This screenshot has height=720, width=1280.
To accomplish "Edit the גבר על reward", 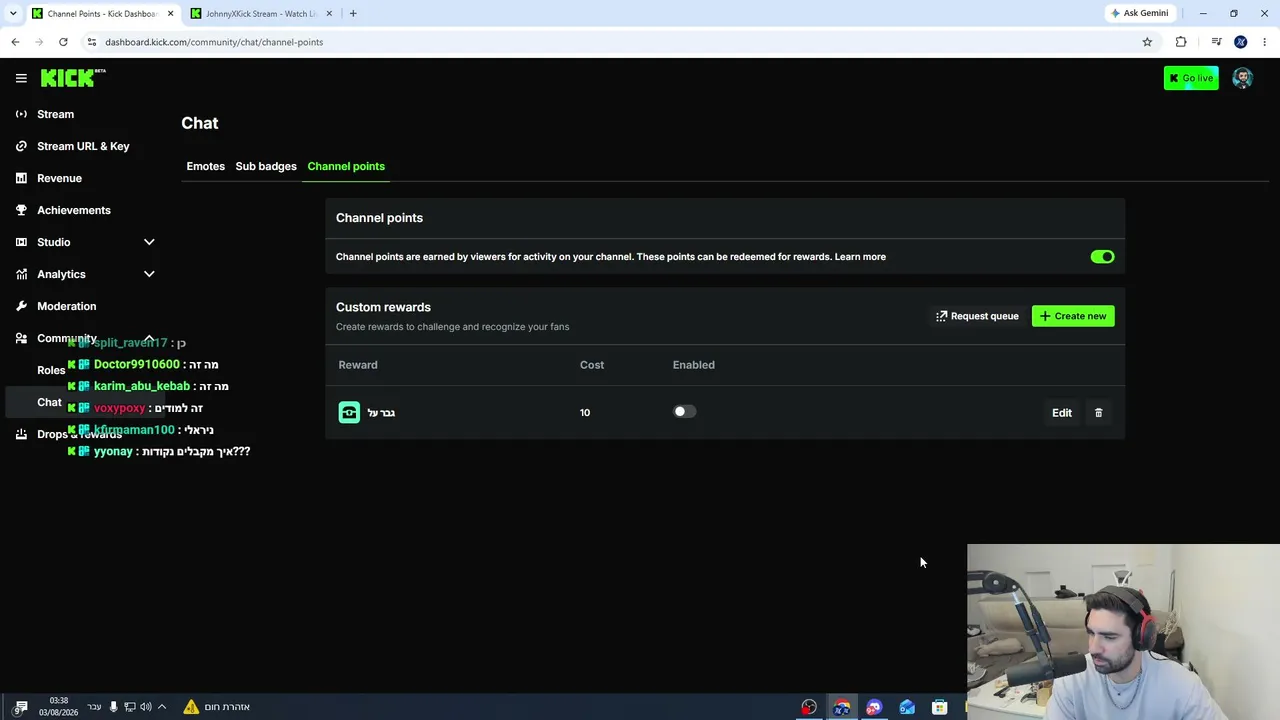I will pos(1062,413).
